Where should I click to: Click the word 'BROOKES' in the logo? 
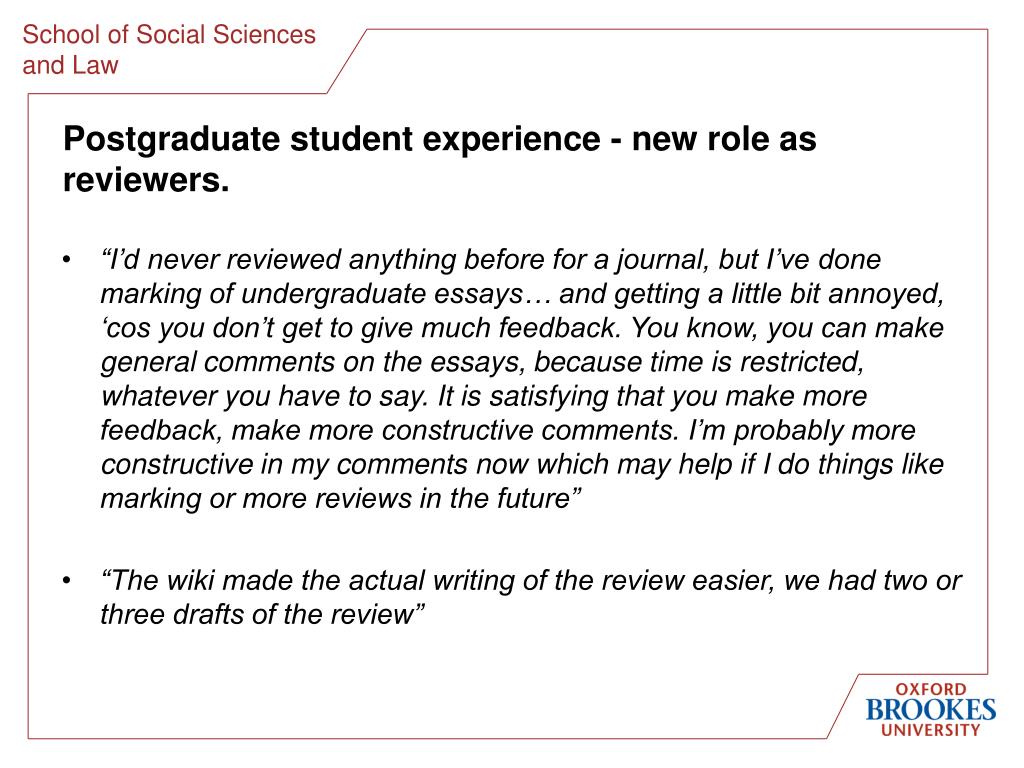click(x=931, y=710)
